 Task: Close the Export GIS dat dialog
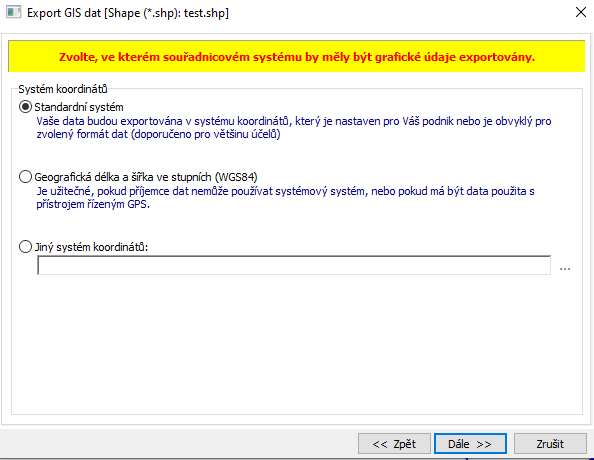point(580,12)
